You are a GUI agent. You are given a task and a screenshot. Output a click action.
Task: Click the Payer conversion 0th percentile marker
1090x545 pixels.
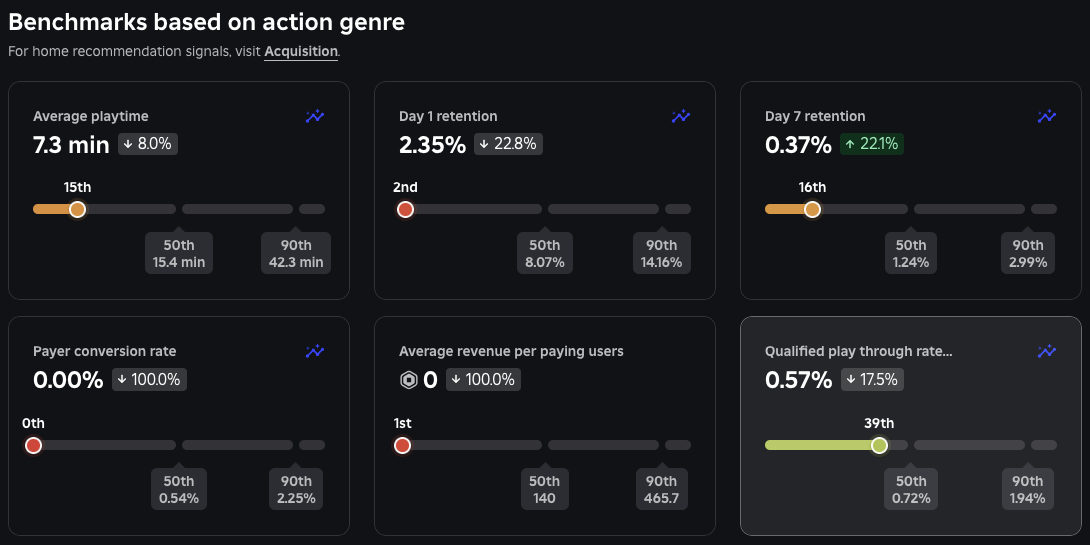pyautogui.click(x=33, y=445)
